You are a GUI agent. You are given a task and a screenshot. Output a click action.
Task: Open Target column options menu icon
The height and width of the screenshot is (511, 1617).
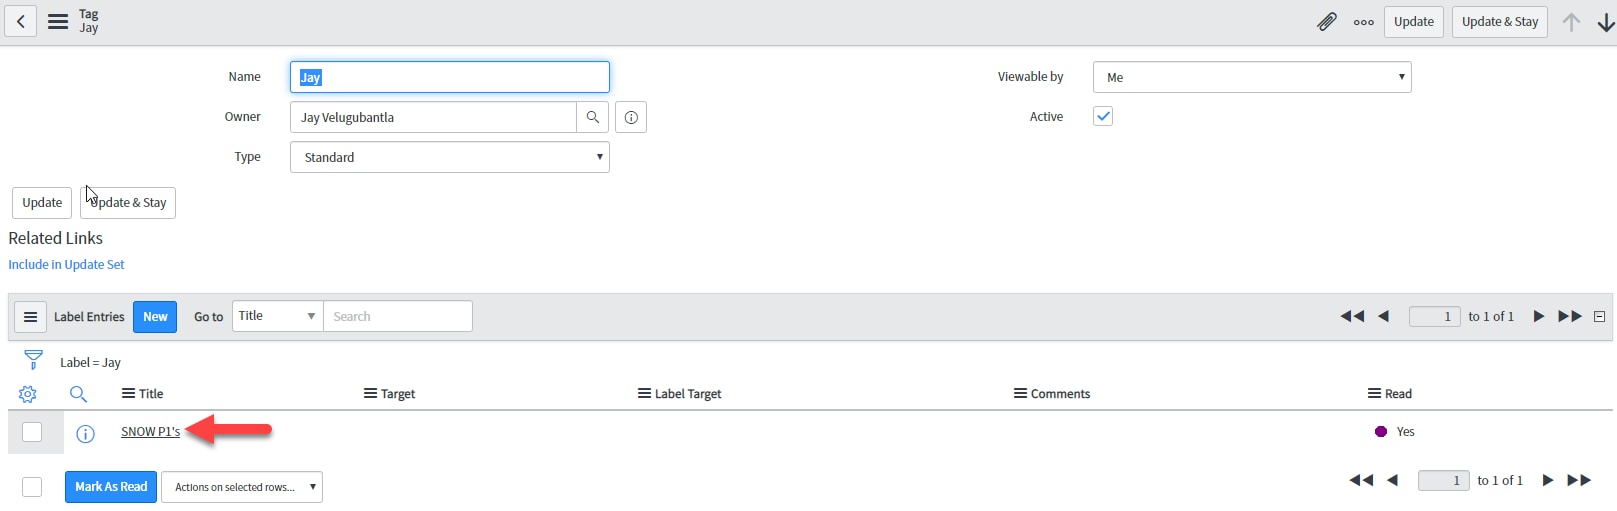click(x=370, y=394)
